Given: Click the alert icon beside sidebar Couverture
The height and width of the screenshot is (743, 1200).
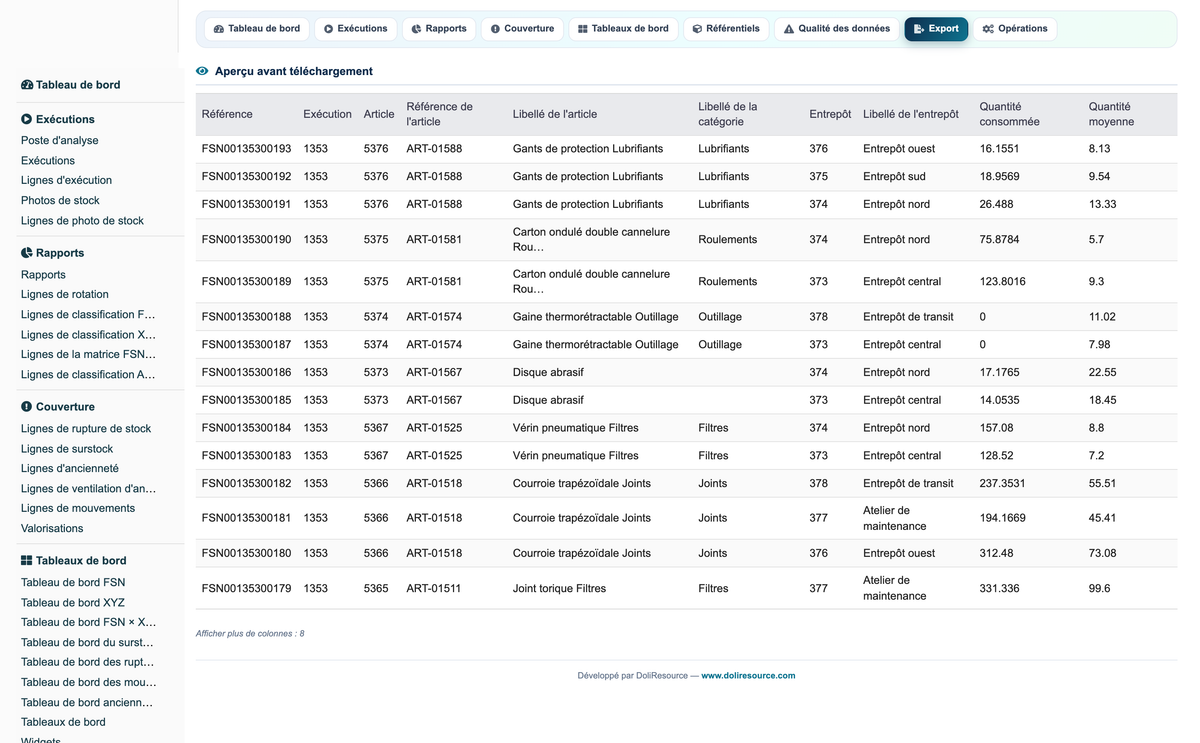Looking at the screenshot, I should click(27, 407).
